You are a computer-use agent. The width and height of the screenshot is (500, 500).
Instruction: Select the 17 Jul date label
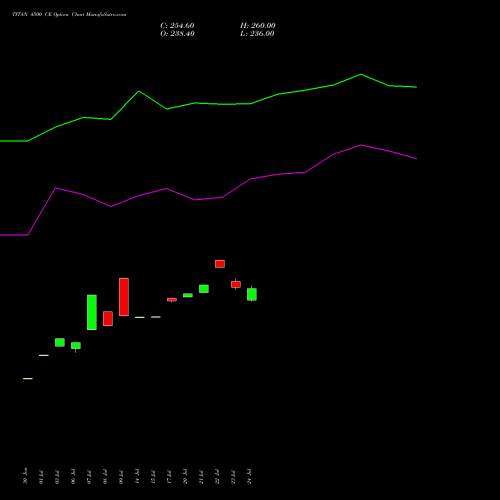169,477
